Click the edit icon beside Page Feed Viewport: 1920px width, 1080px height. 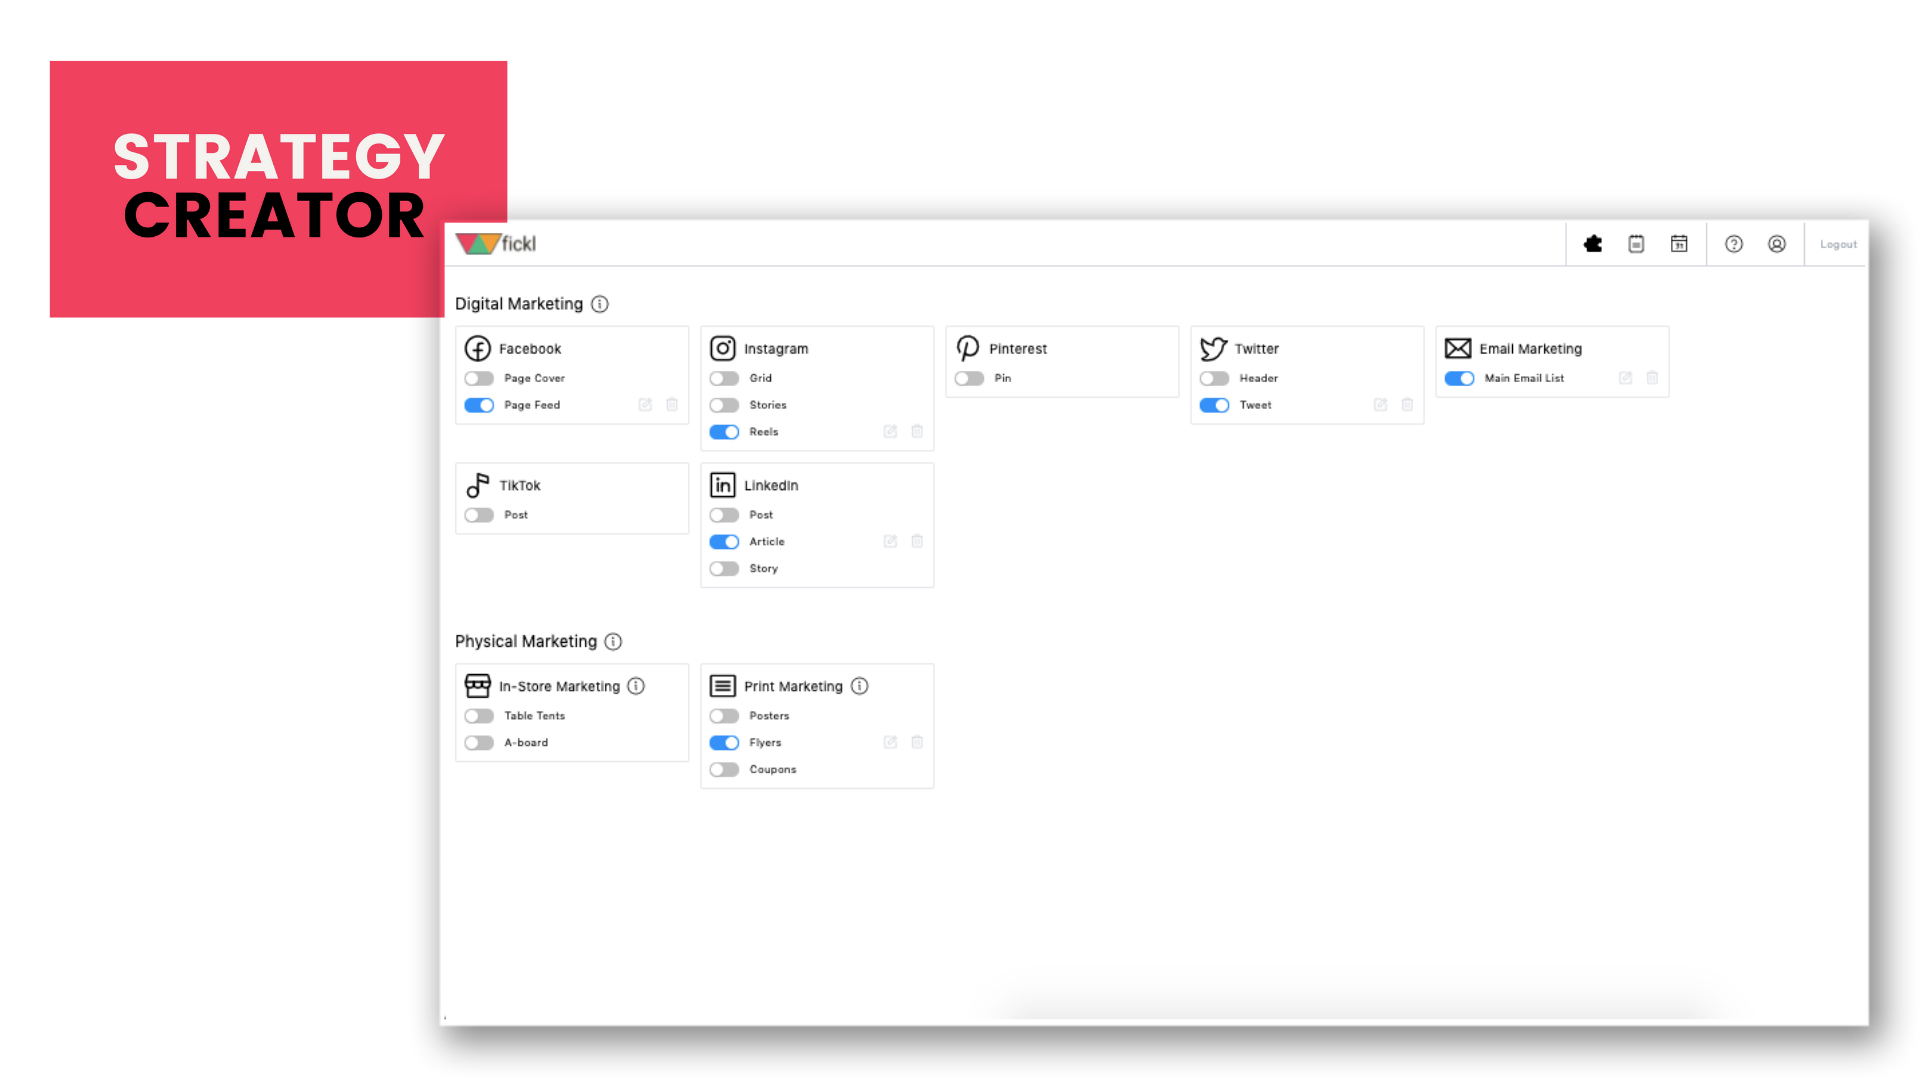point(645,404)
